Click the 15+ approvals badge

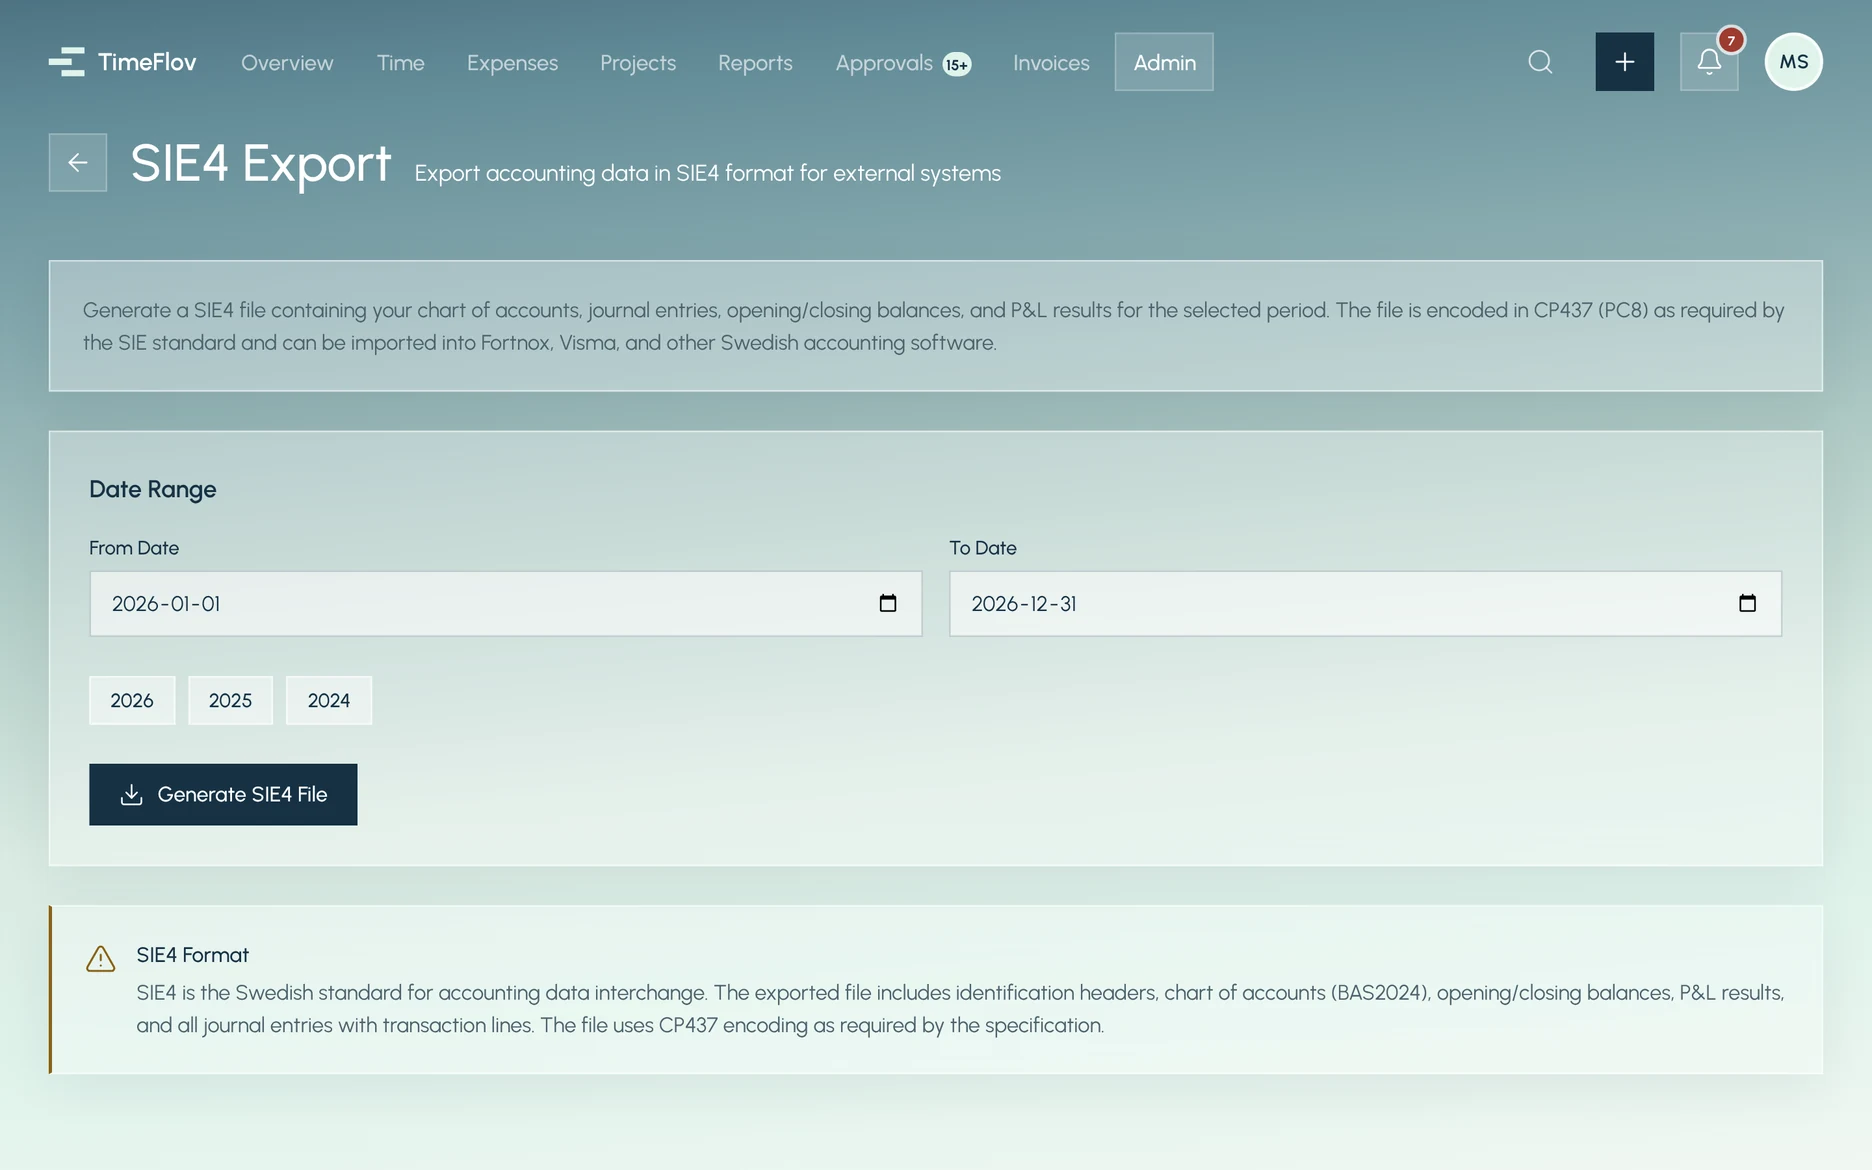coord(957,64)
